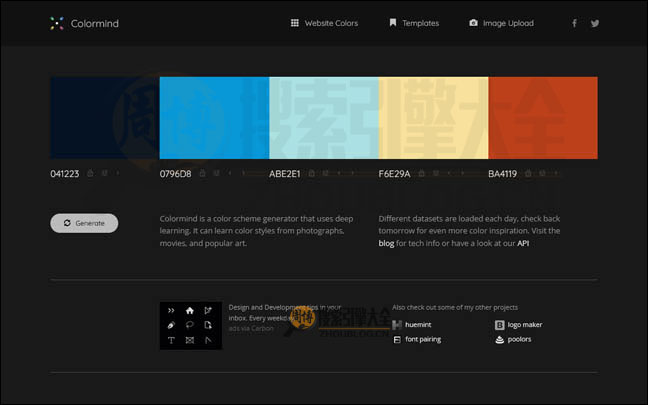648x405 pixels.
Task: Click the camera icon beside Image Upload
Action: [473, 23]
